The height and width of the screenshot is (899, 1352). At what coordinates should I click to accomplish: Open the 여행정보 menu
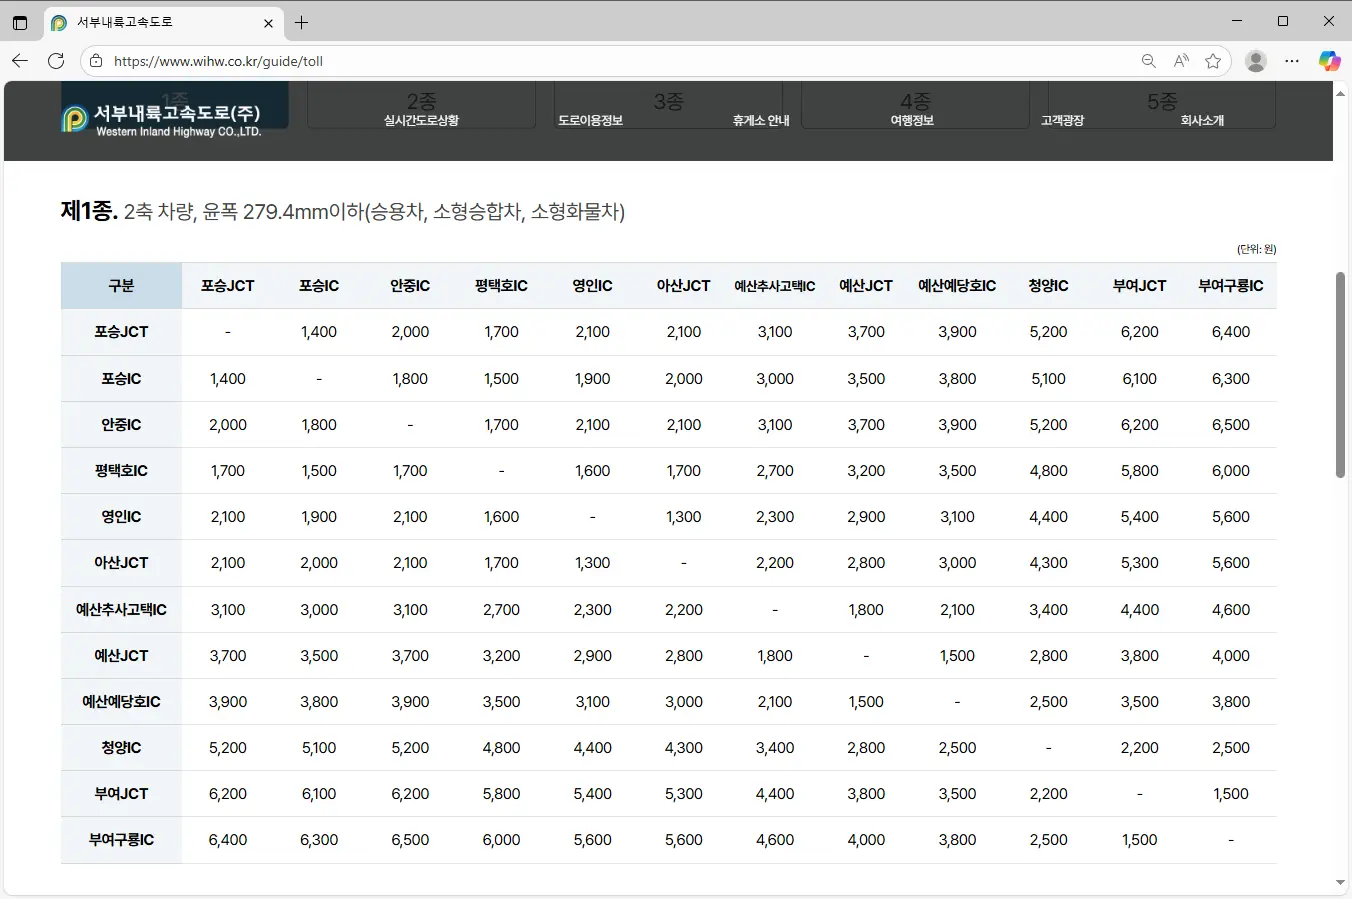[912, 120]
